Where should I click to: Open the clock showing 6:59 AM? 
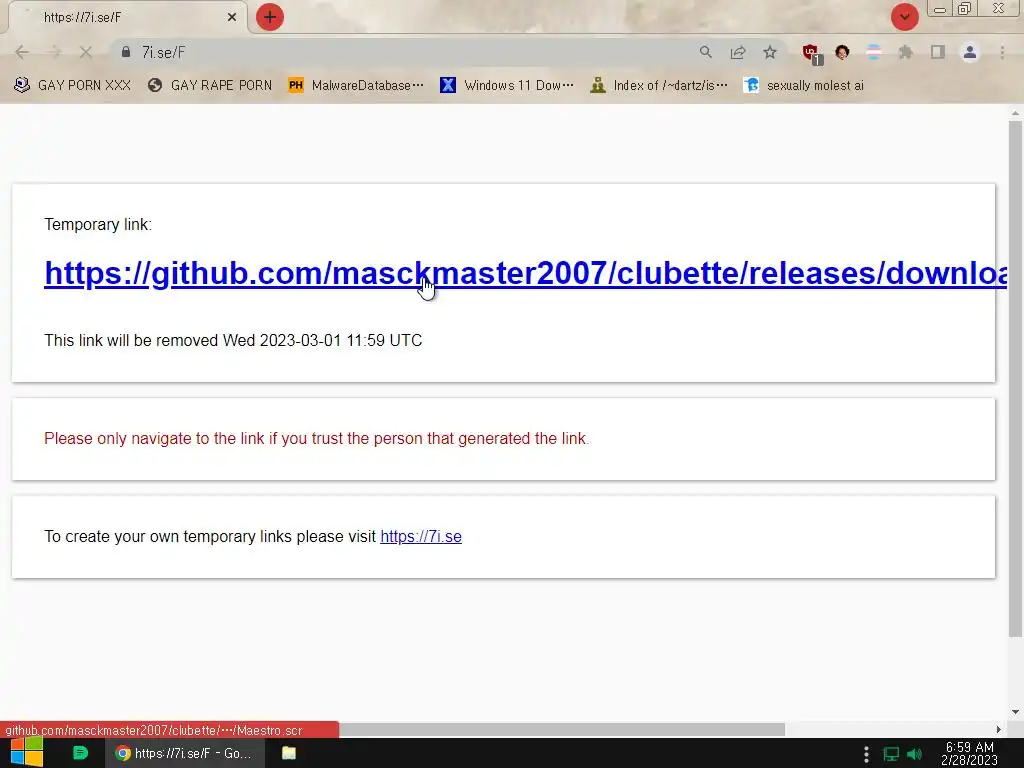click(970, 754)
